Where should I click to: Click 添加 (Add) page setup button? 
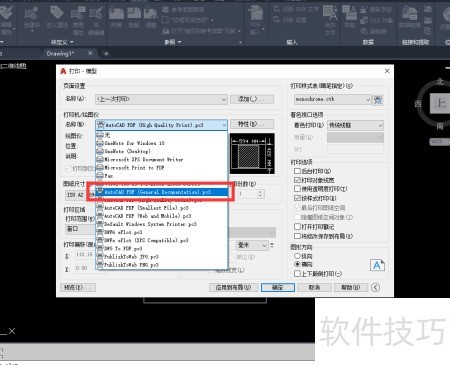point(252,99)
